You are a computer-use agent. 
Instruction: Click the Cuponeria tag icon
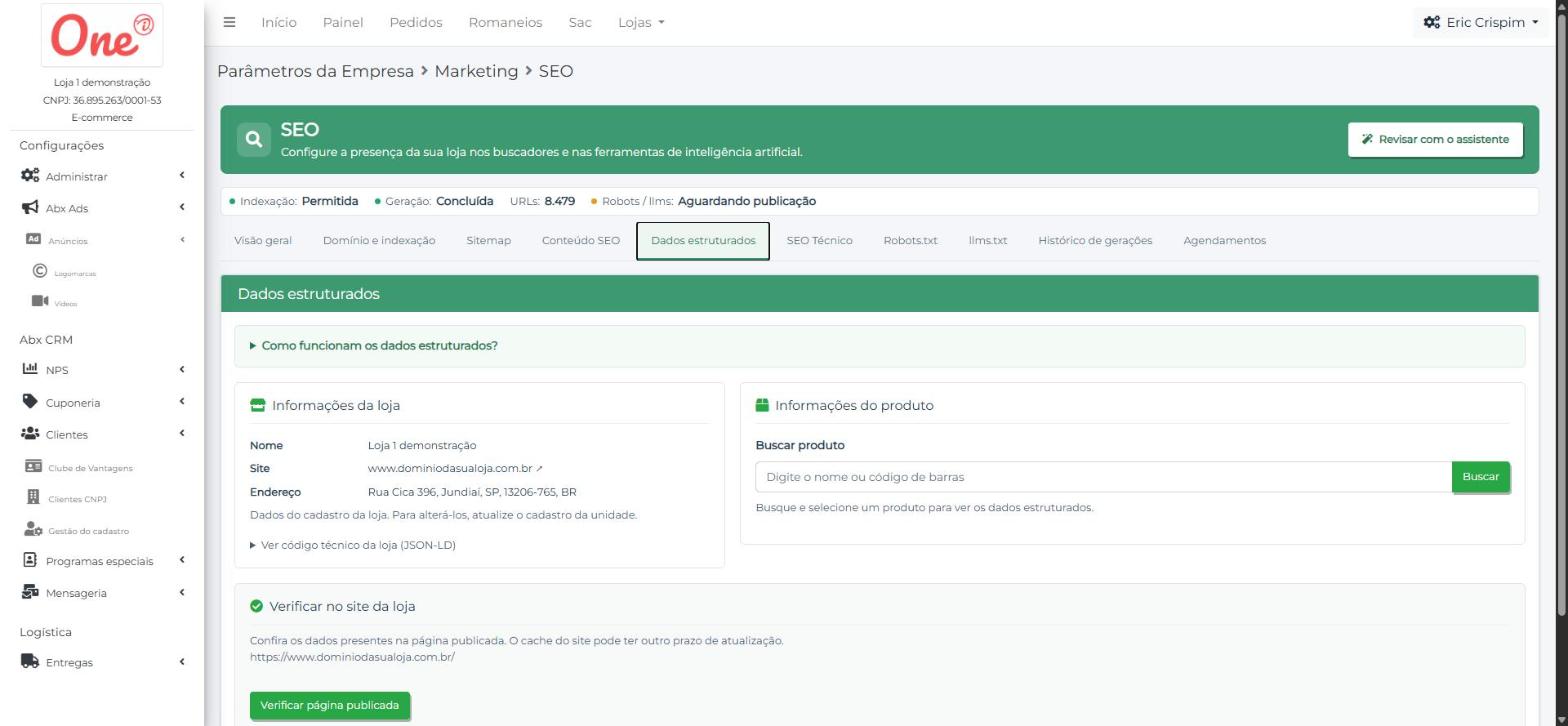[30, 402]
